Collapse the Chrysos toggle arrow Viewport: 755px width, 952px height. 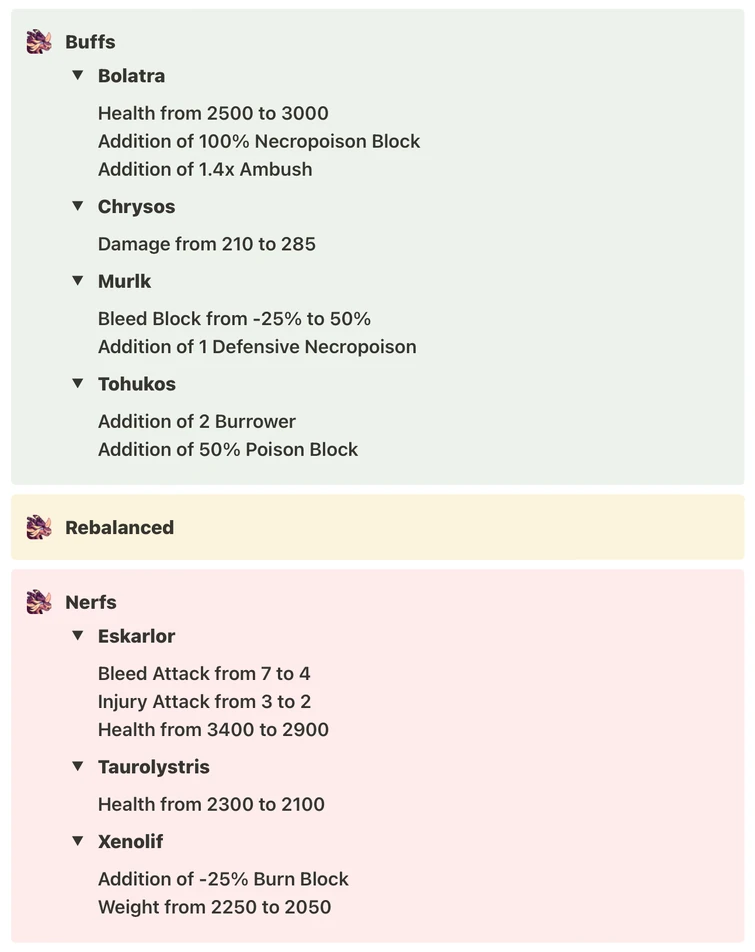(78, 206)
